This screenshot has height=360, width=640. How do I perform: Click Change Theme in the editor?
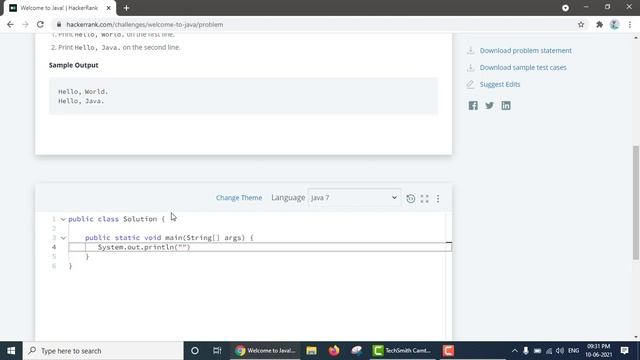(x=239, y=198)
